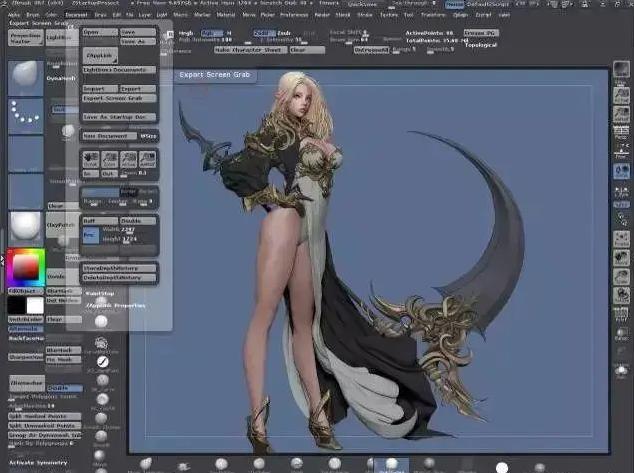
Task: Click the QuickSave button in the top bar
Action: 363,4
